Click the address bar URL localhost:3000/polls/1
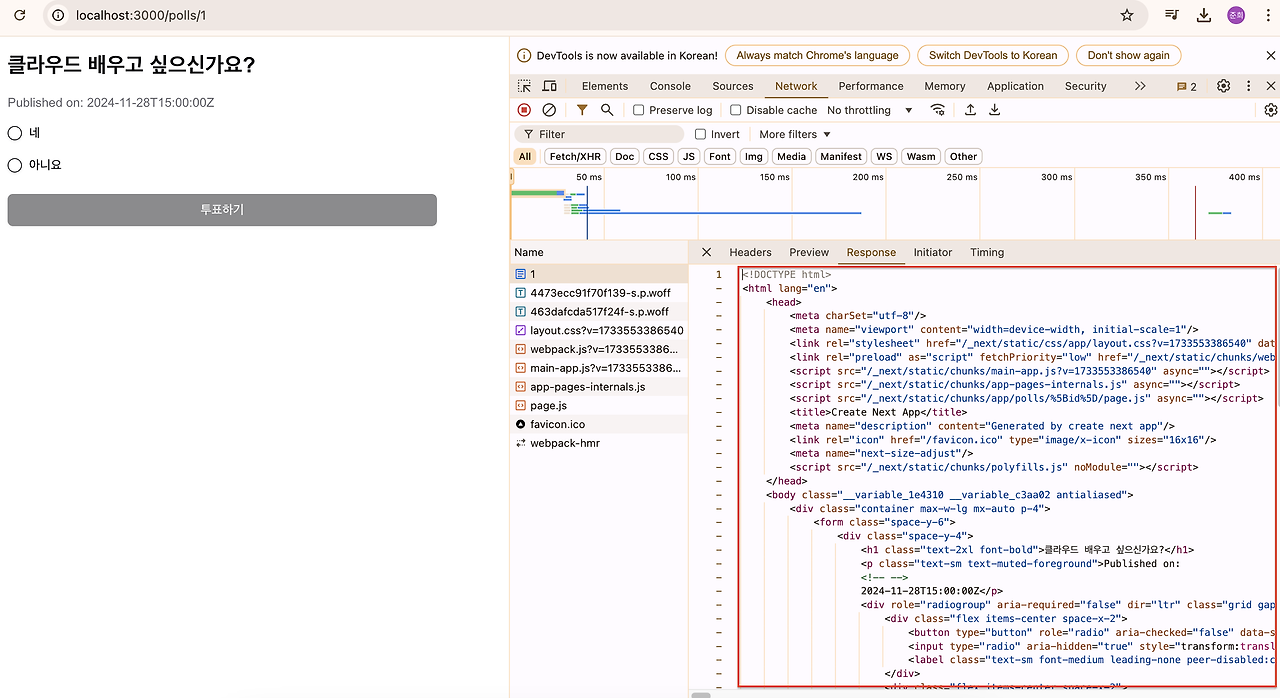This screenshot has height=698, width=1280. [x=141, y=16]
